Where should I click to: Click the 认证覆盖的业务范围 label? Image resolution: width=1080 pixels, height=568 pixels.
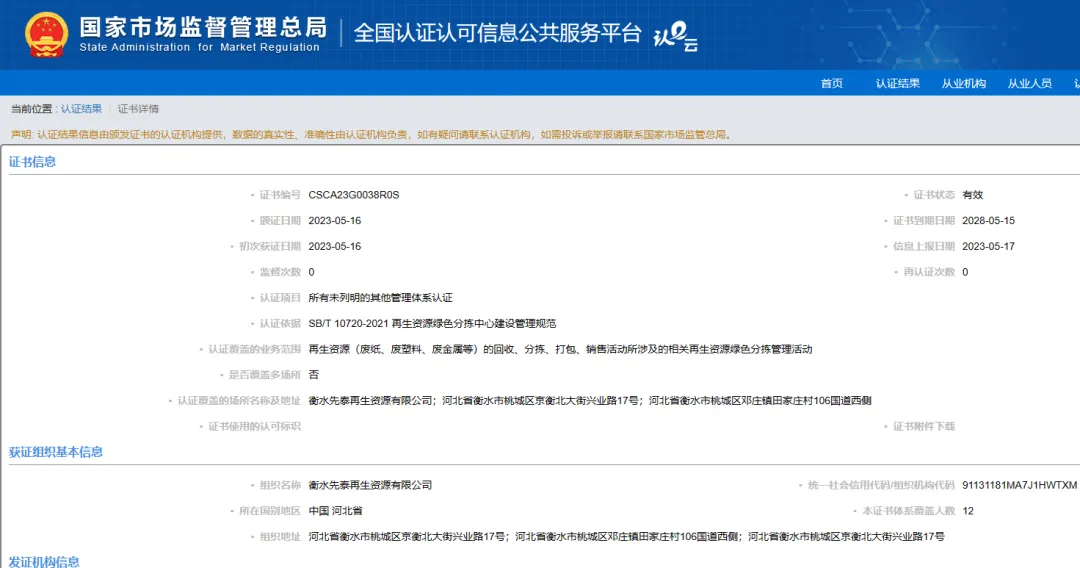(x=254, y=349)
